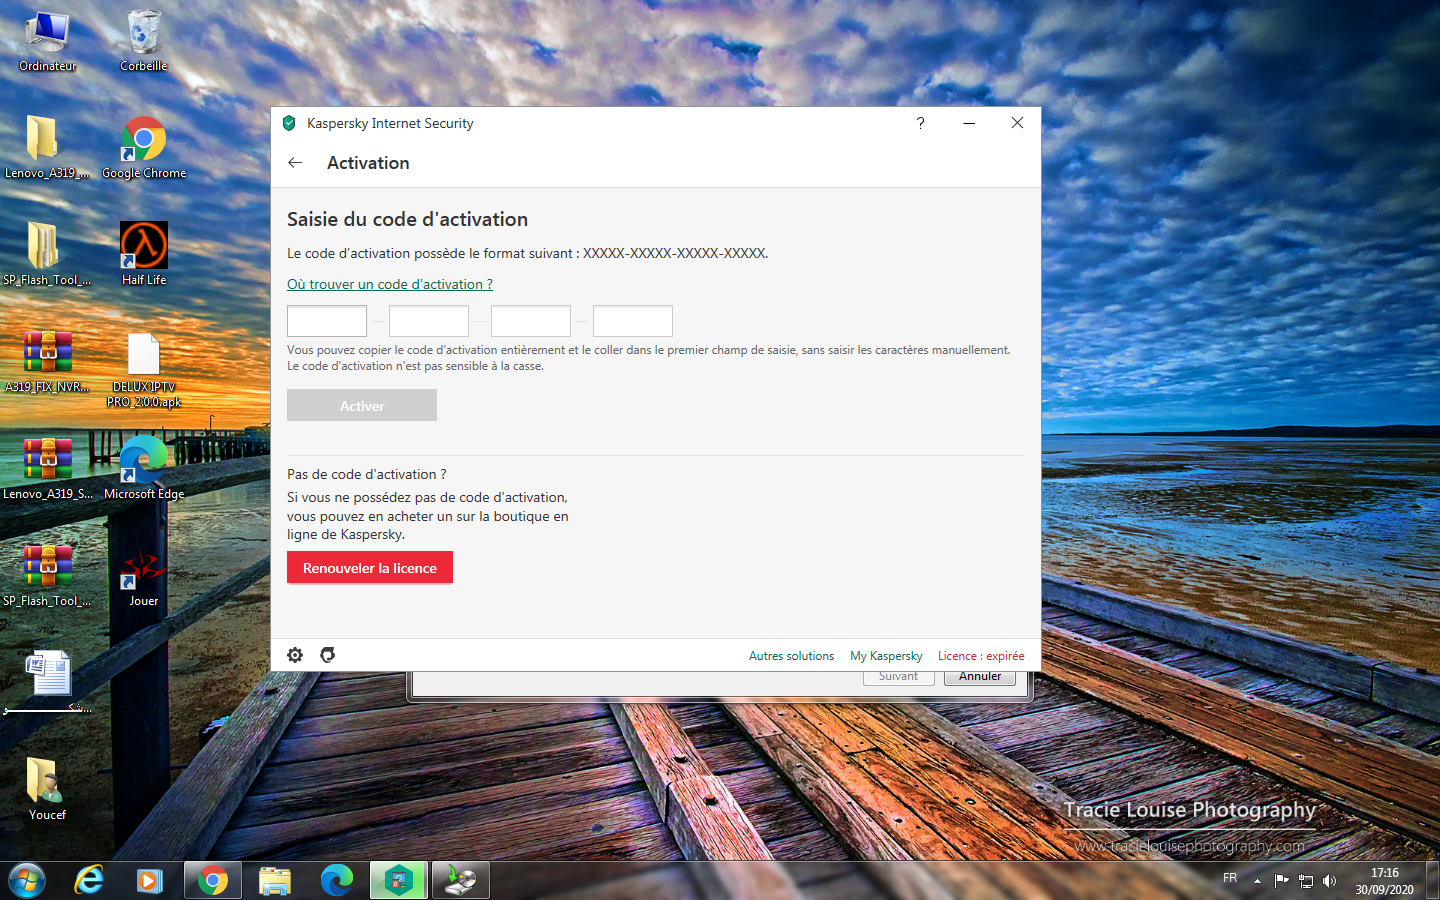Click Annuler in the background dialog

[980, 677]
